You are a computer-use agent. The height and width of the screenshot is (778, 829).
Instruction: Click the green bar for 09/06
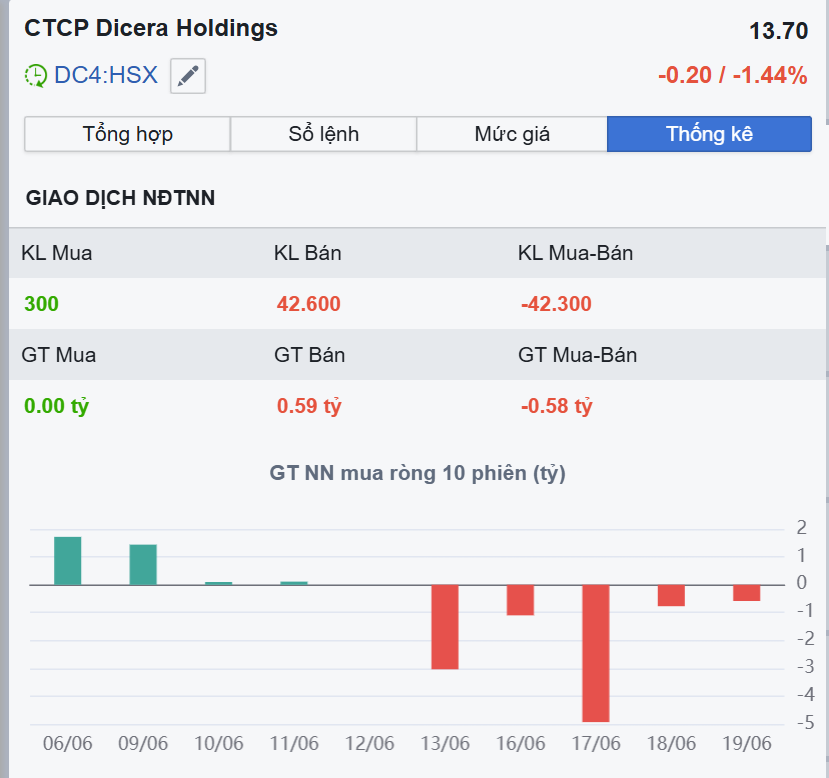pos(143,565)
